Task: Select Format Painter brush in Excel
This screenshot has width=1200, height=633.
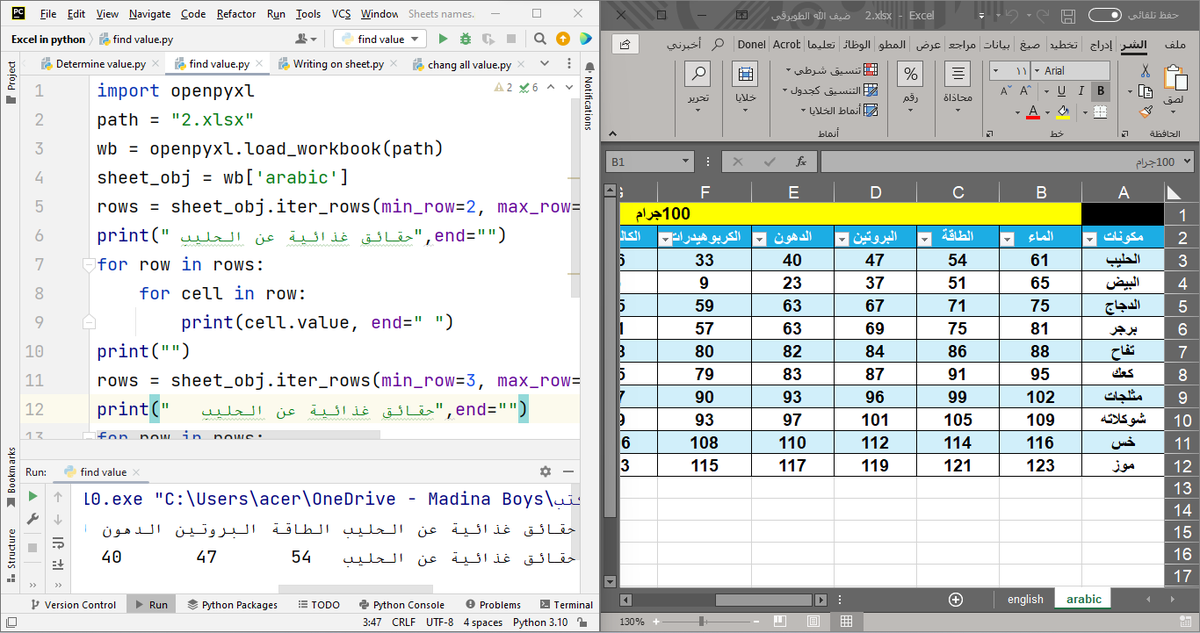Action: (1146, 111)
